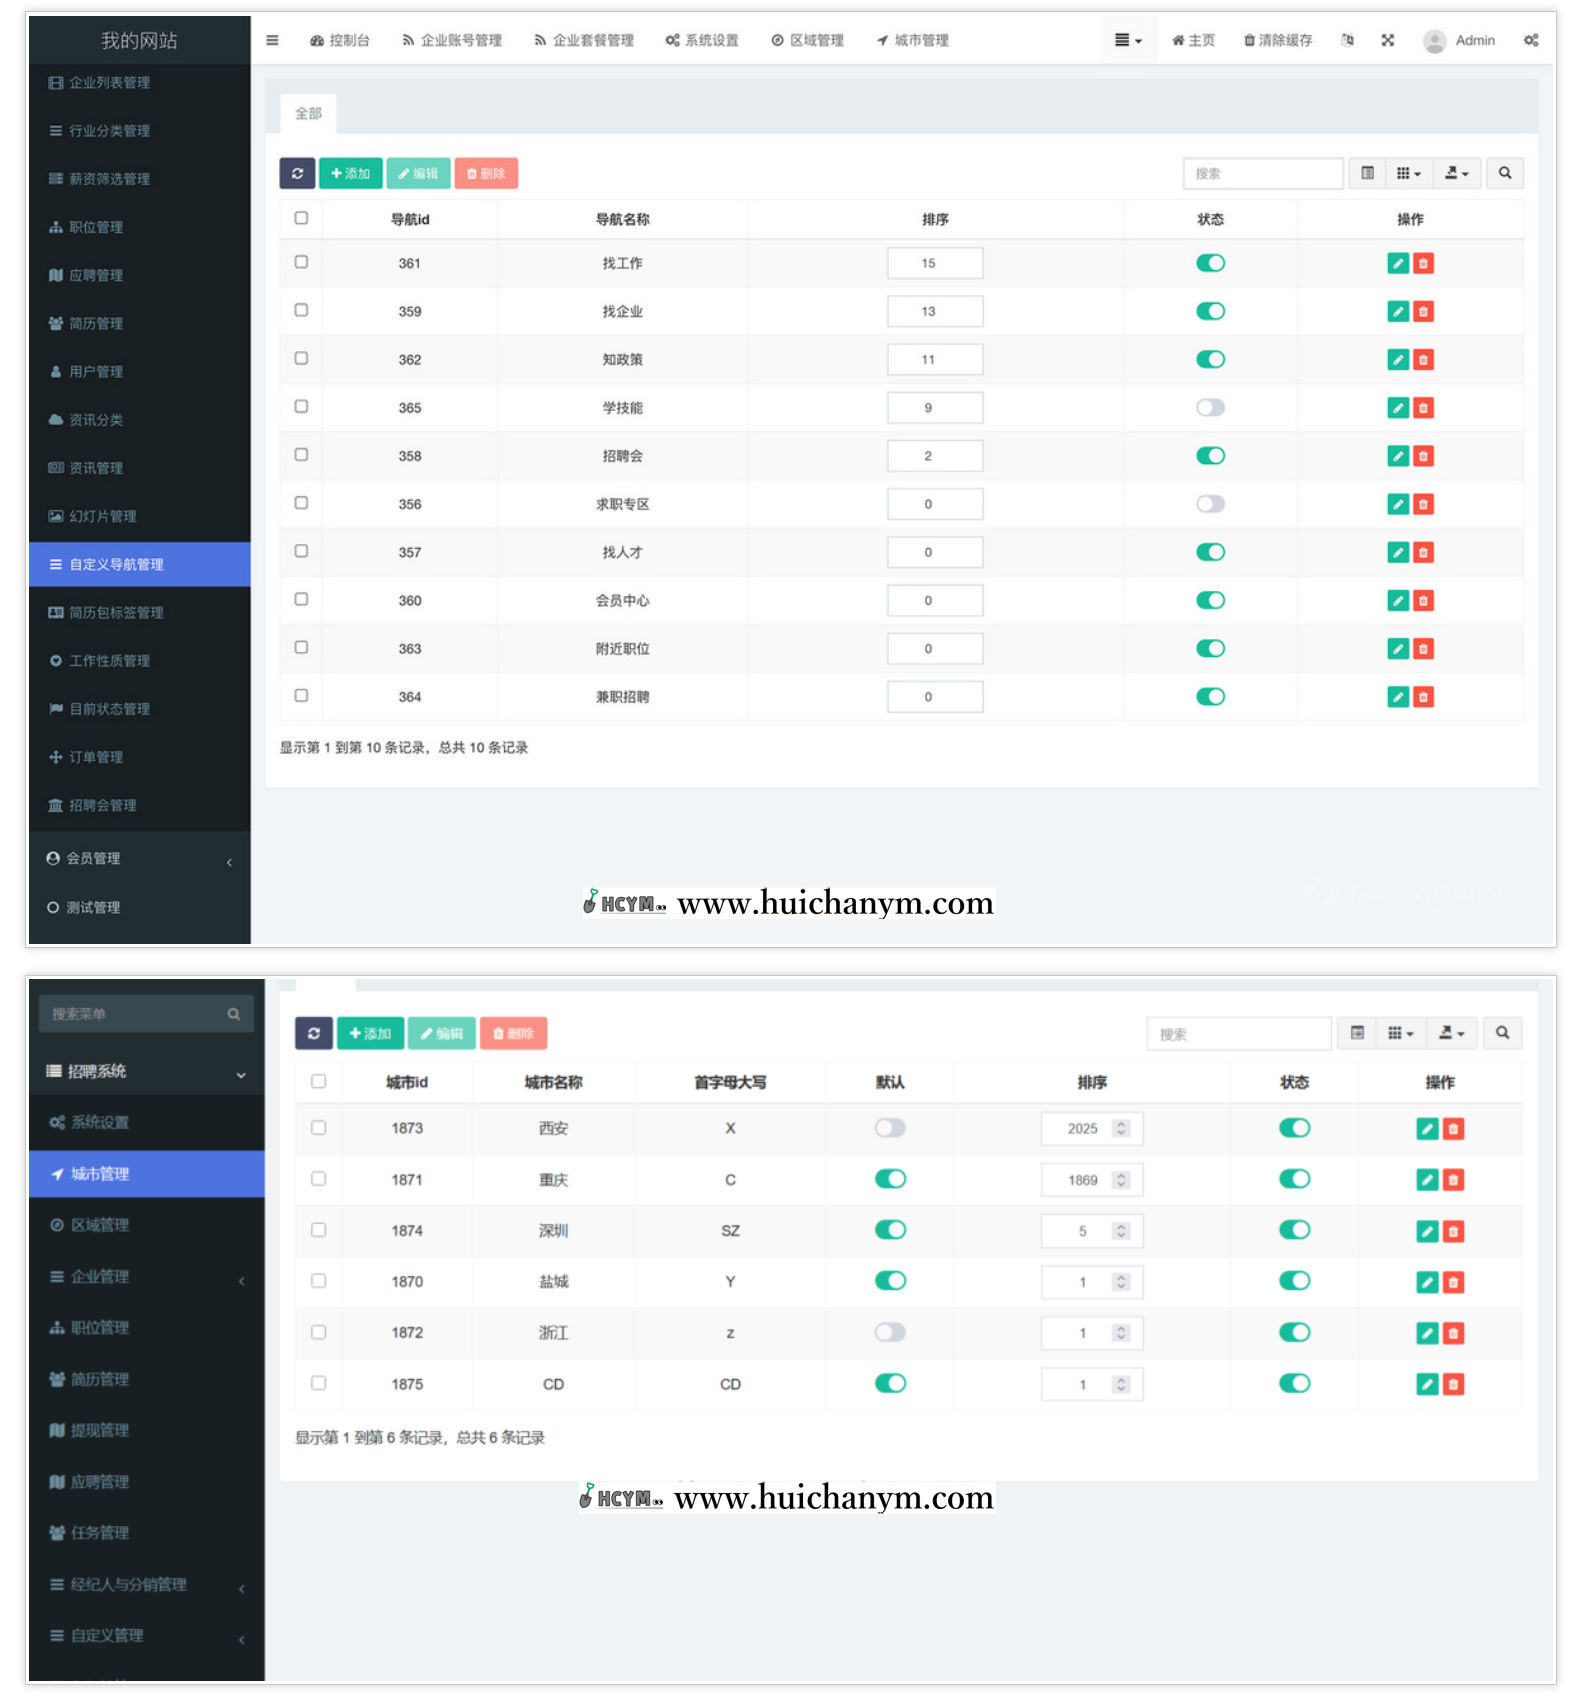Click the fullscreen icon in the top bar

tap(1387, 40)
